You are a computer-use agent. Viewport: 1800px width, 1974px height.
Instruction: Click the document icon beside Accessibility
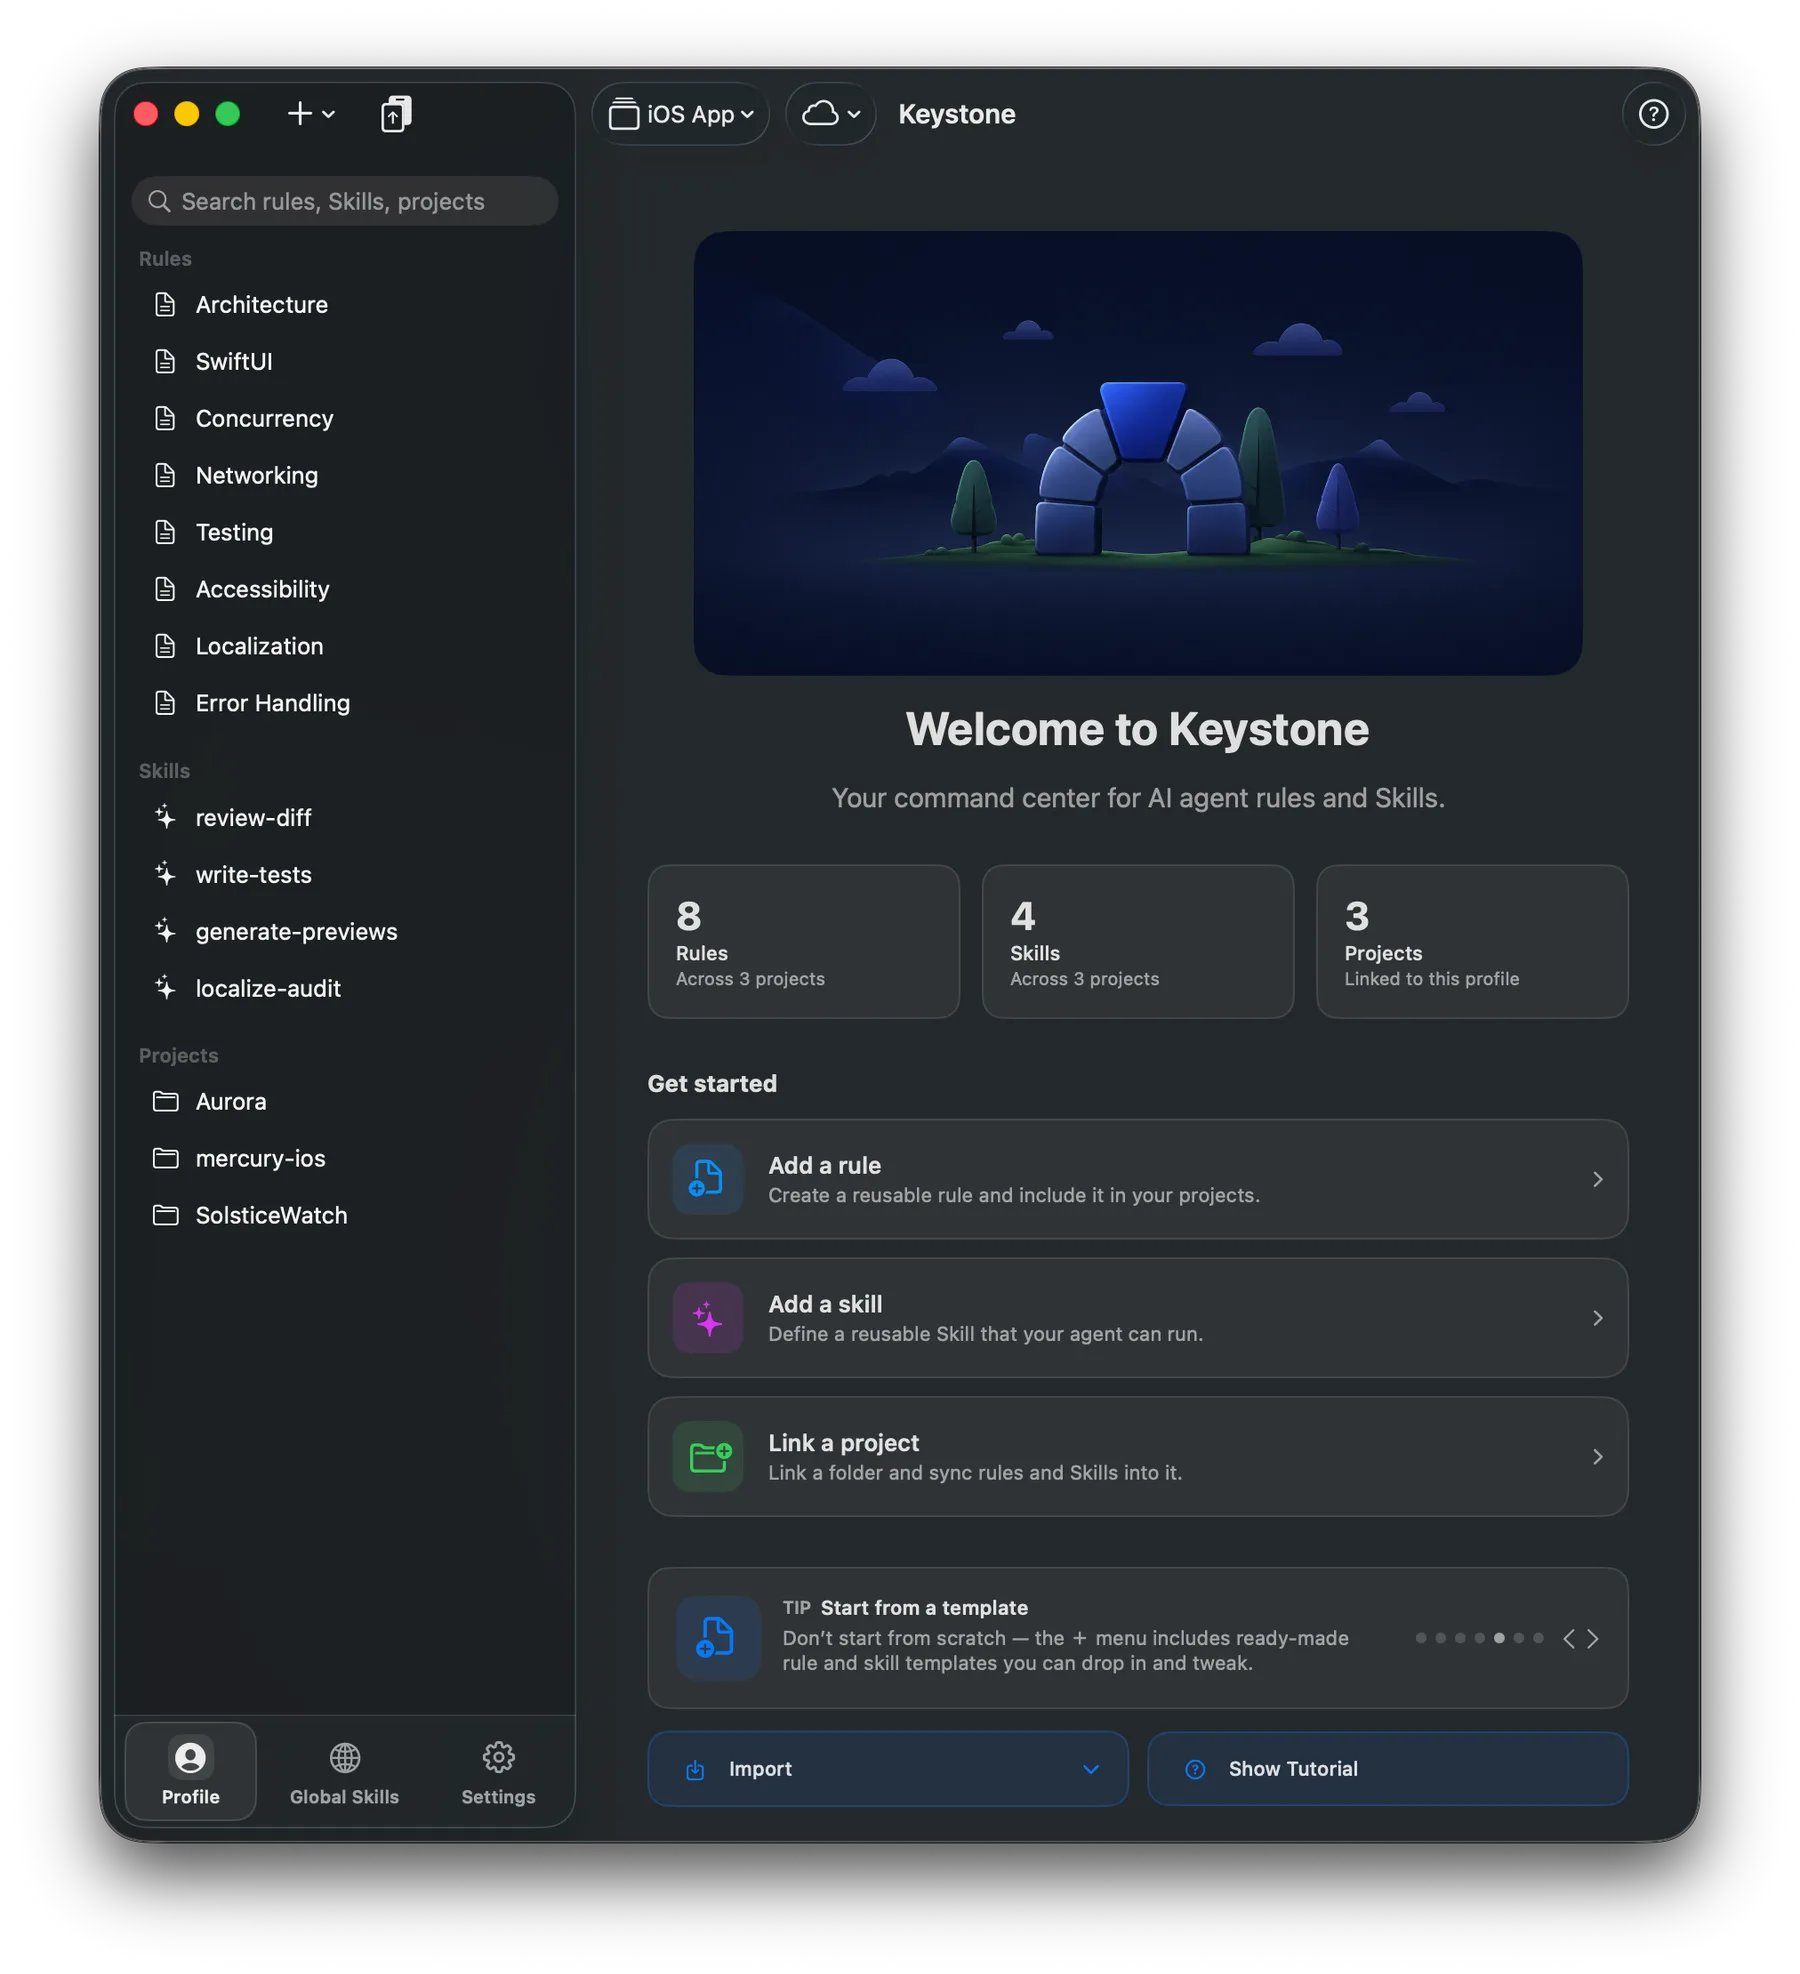click(x=165, y=590)
